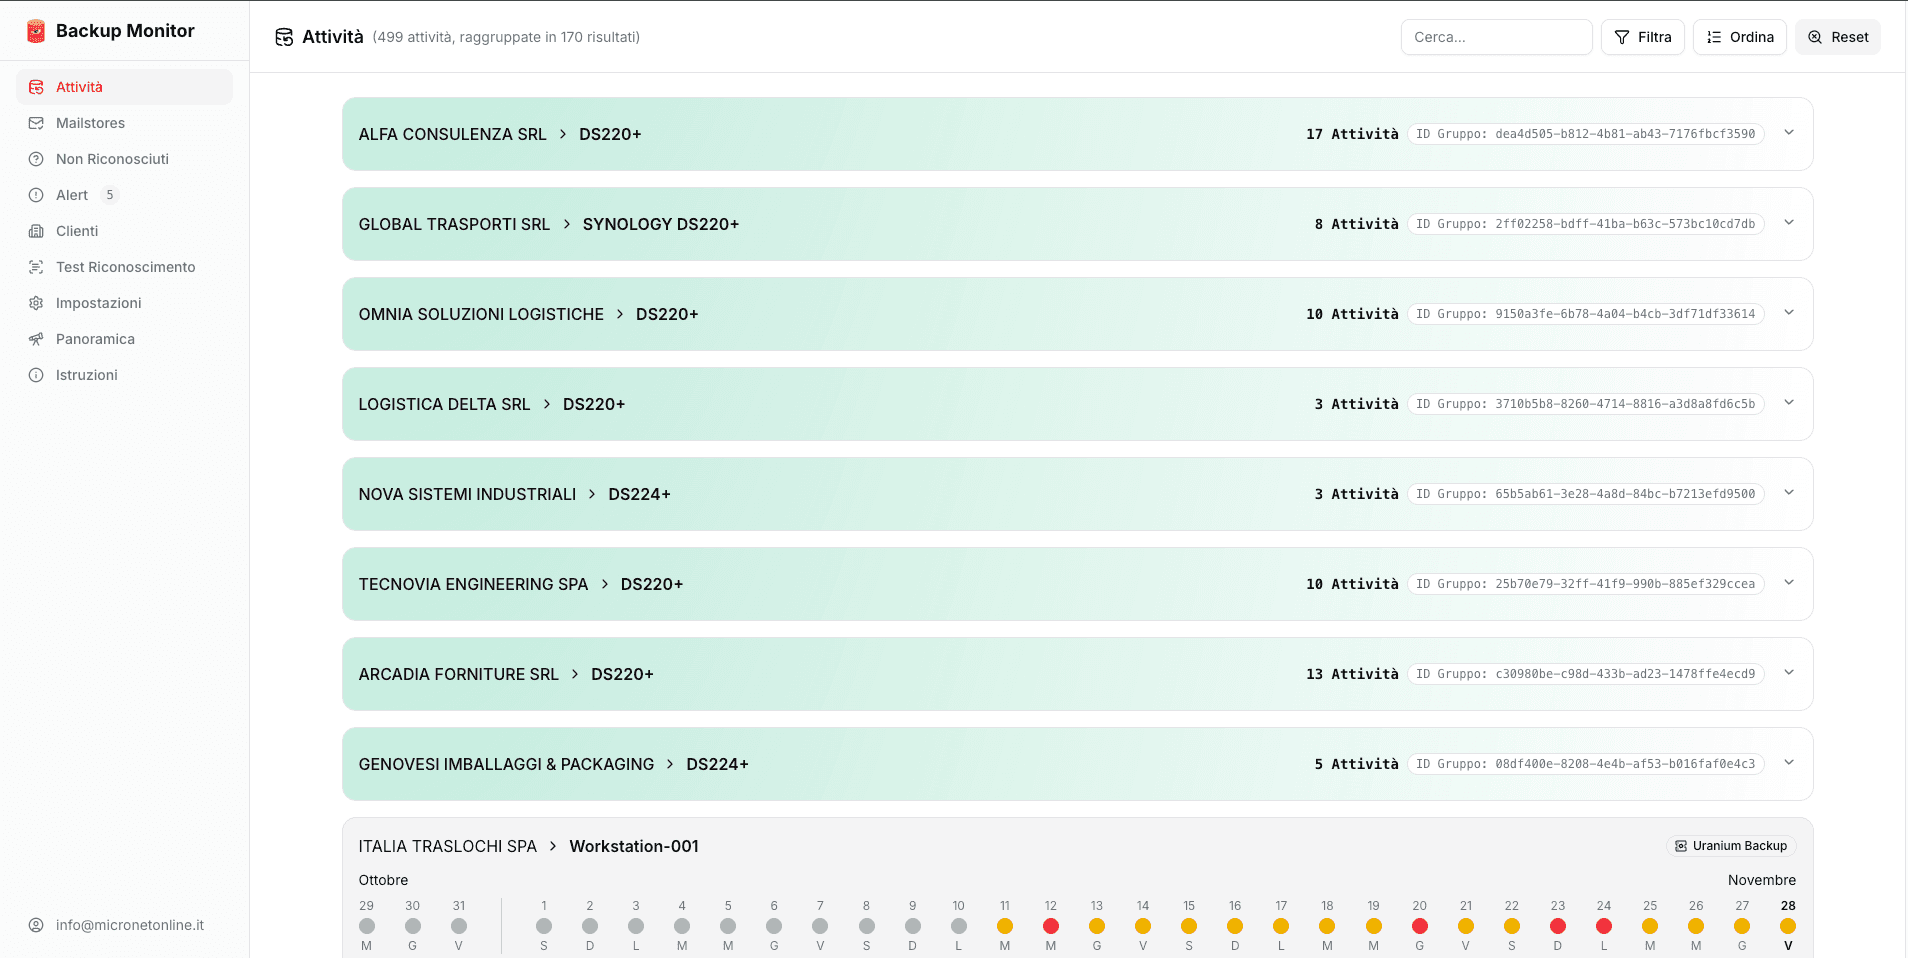Click the Backup Monitor logo icon
The height and width of the screenshot is (958, 1908).
tap(36, 30)
